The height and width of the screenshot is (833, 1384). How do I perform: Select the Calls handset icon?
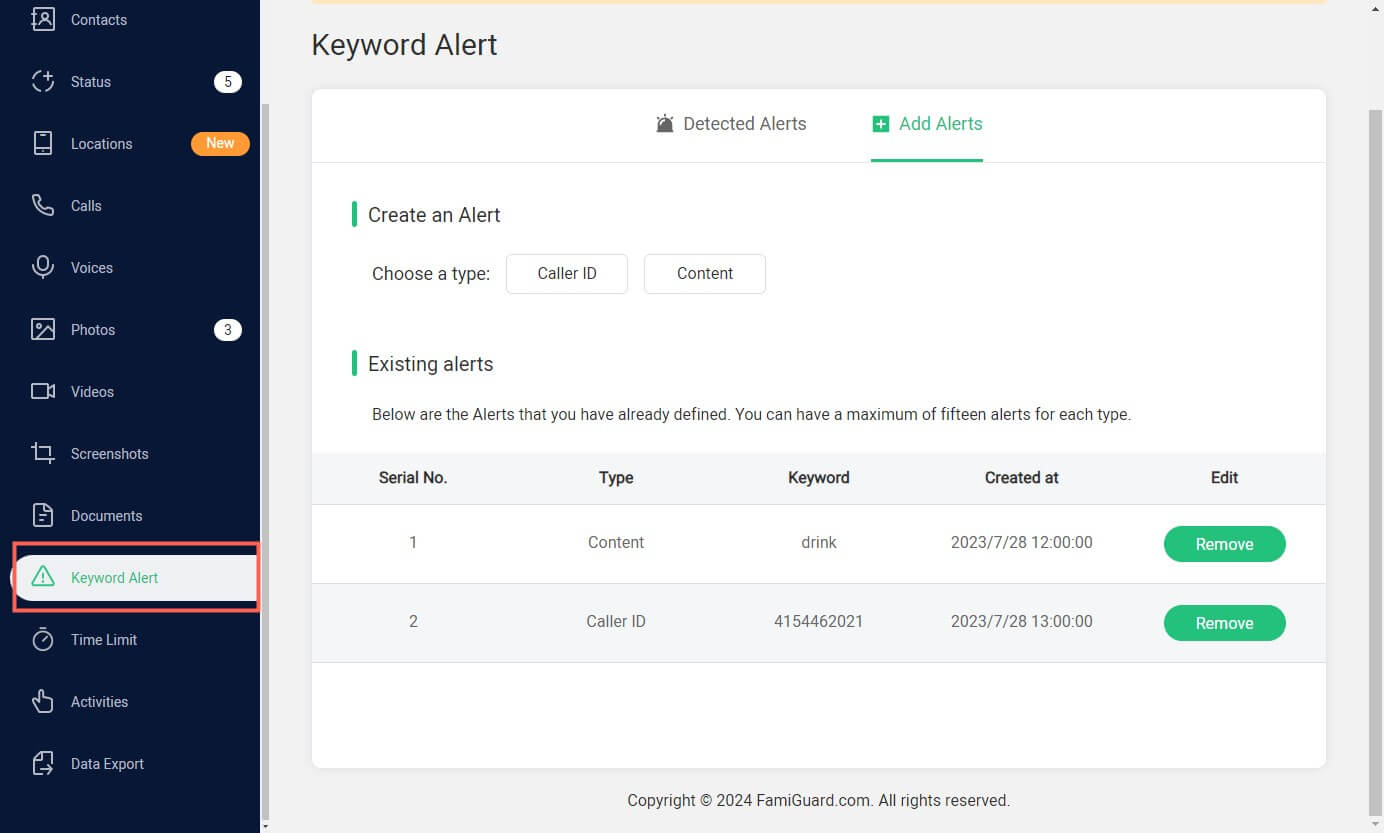[x=43, y=206]
